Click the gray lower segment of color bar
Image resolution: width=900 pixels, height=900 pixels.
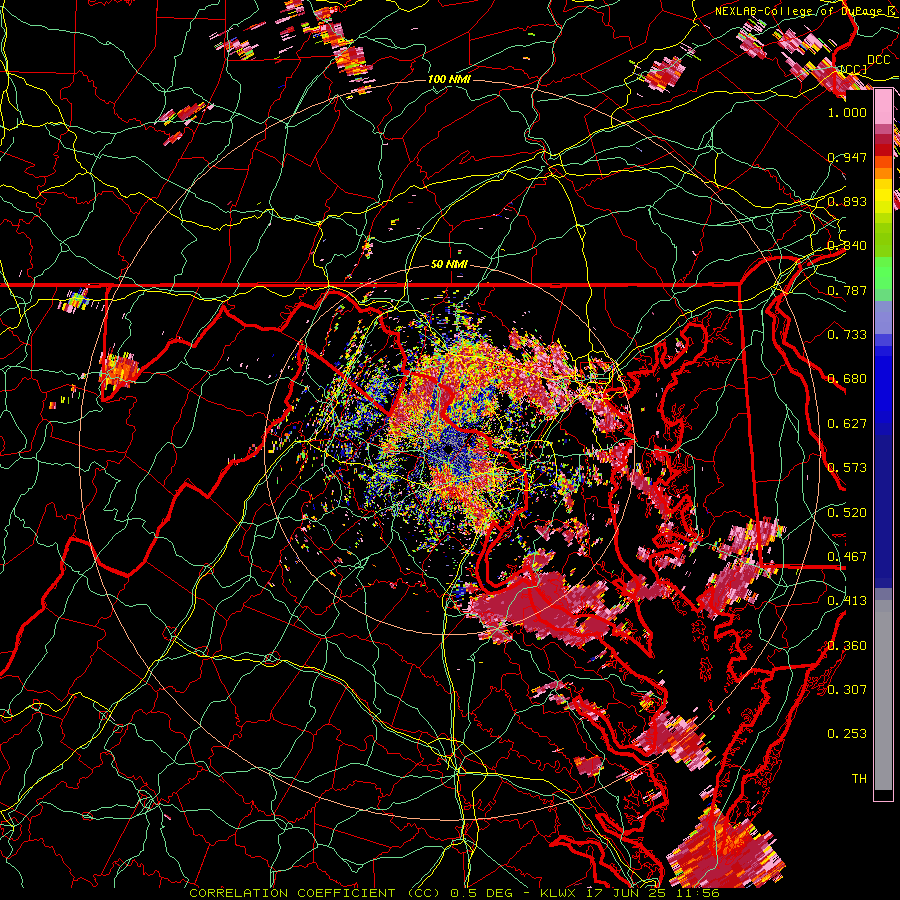click(883, 695)
